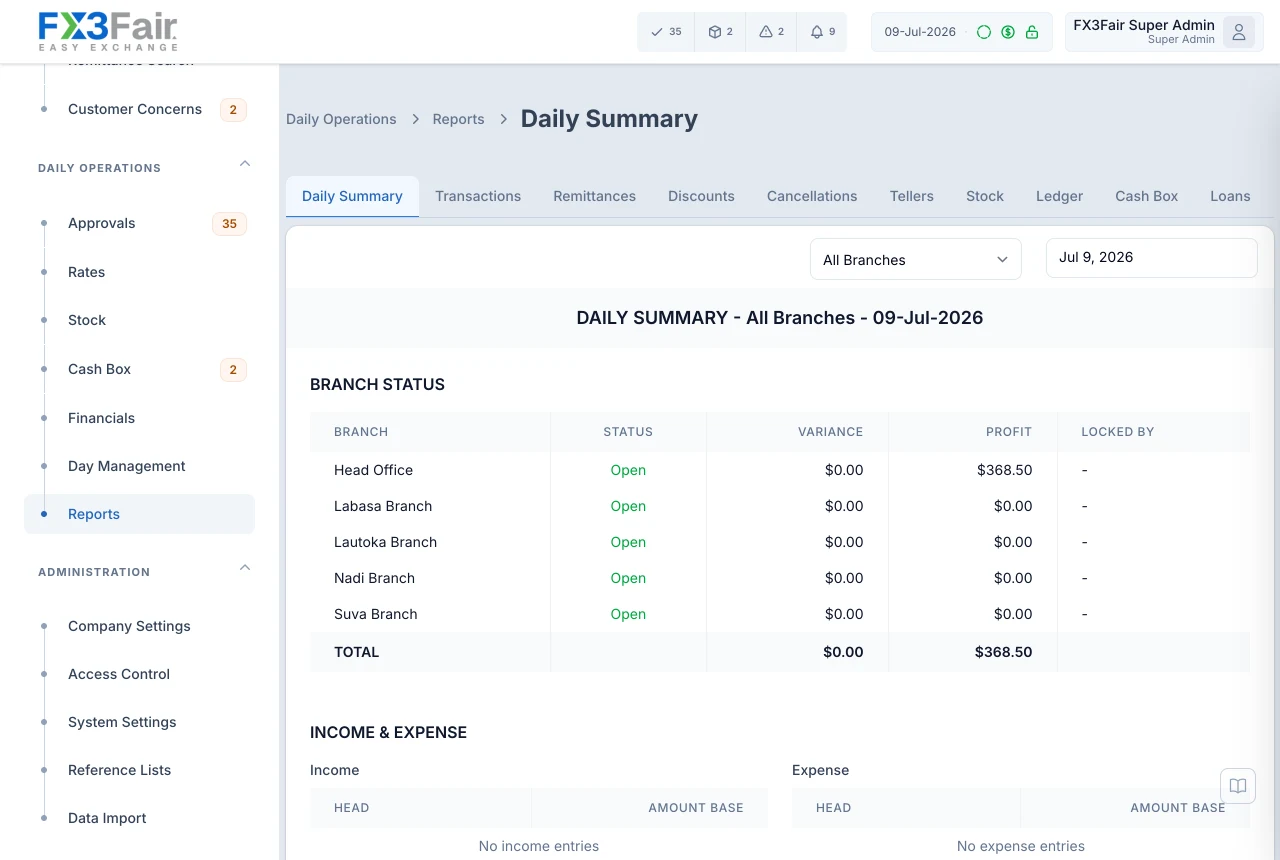
Task: Open Reference Lists in the sidebar
Action: pyautogui.click(x=139, y=770)
